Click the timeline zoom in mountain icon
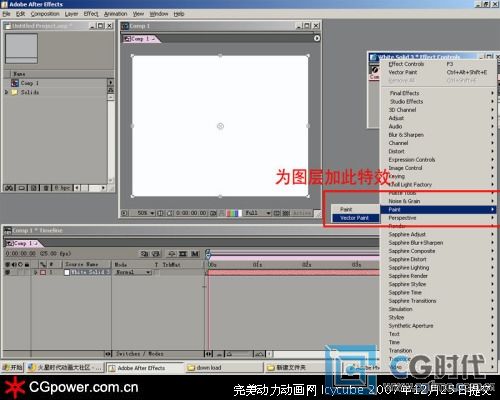The height and width of the screenshot is (400, 500). pyautogui.click(x=260, y=354)
